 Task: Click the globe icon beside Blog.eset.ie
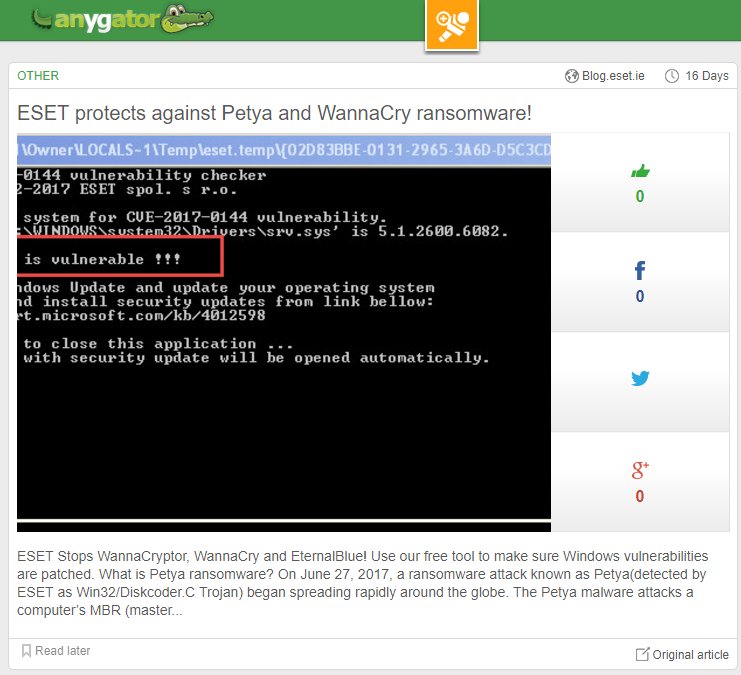pos(572,76)
